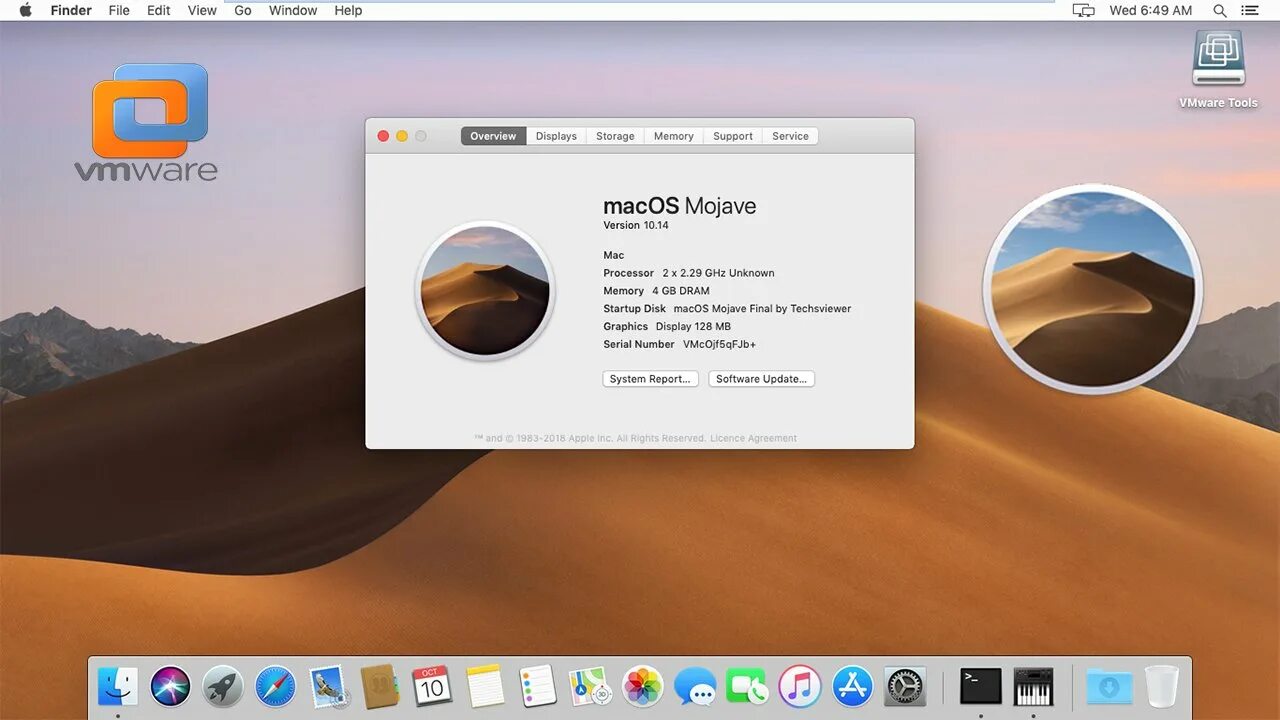
Task: Switch to the Service tab
Action: pos(790,136)
